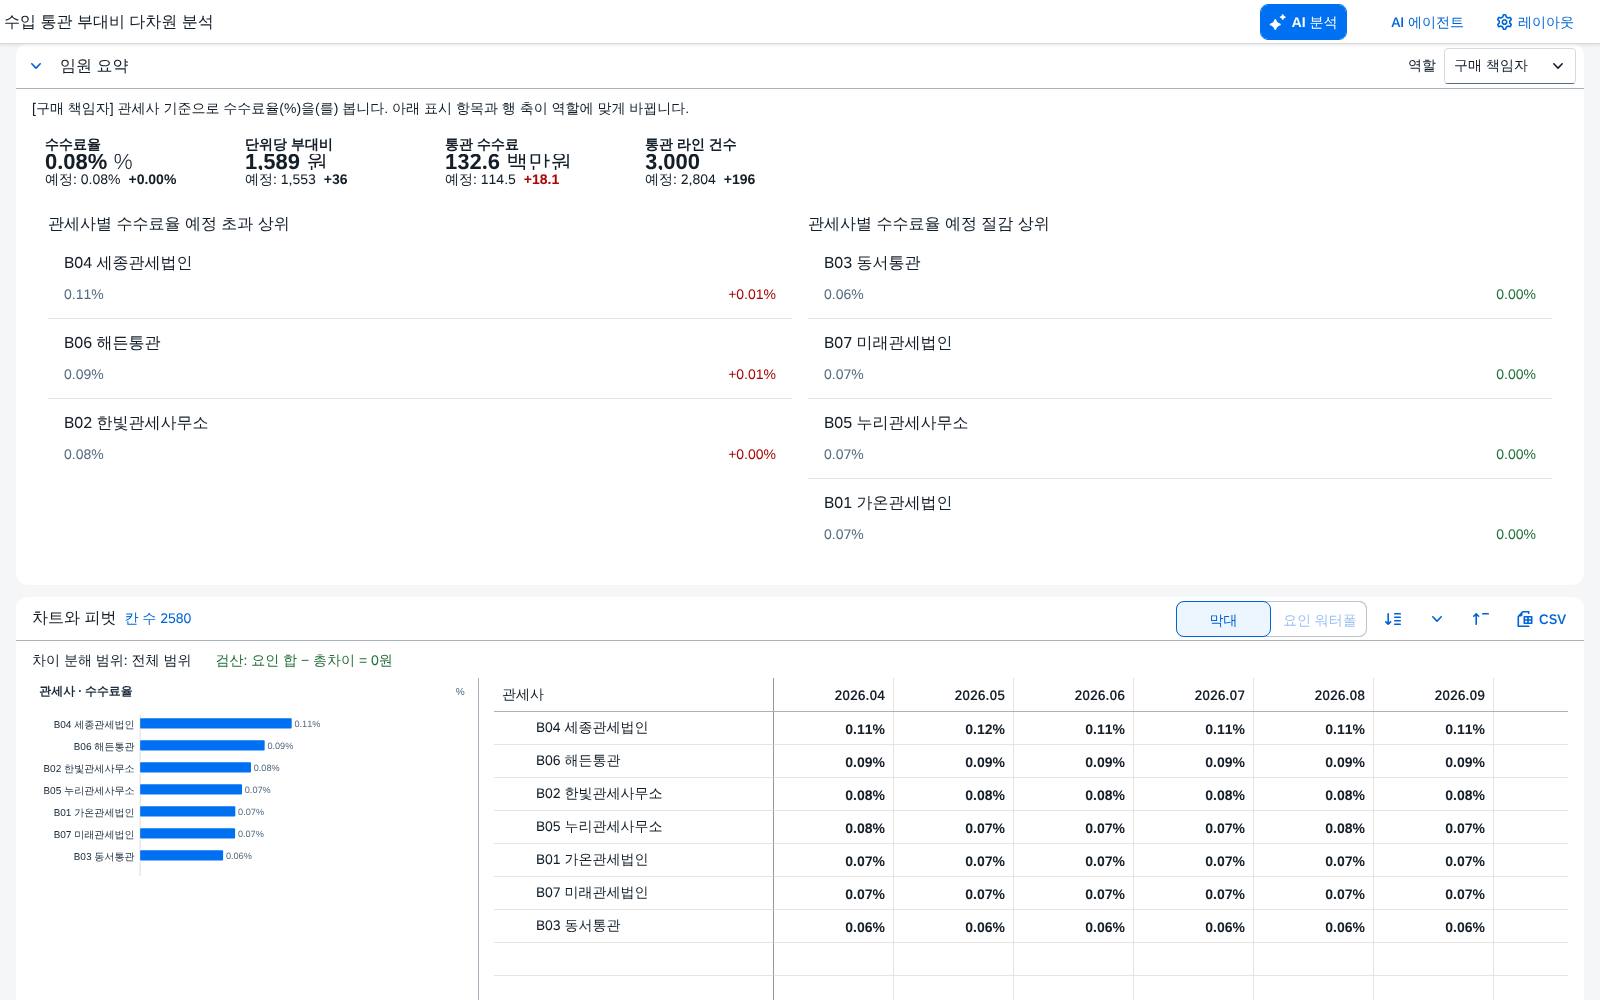
Task: Select the 2026.04 column header
Action: [x=834, y=695]
